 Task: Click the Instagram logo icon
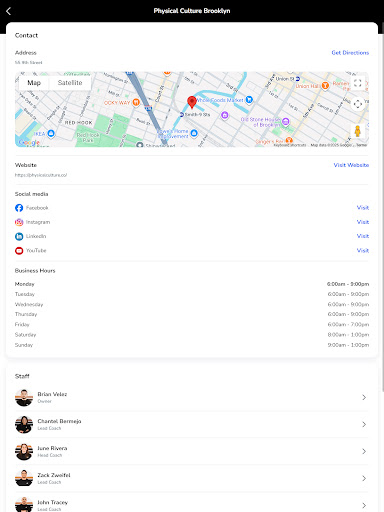[x=19, y=222]
